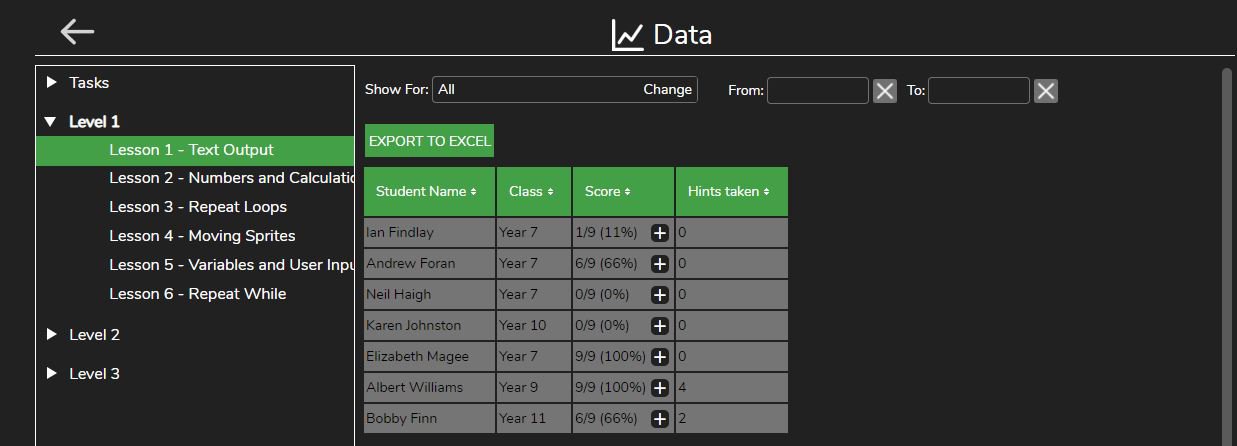Screen dimensions: 1237x446
Task: Click Export to Excel button
Action: 429,141
